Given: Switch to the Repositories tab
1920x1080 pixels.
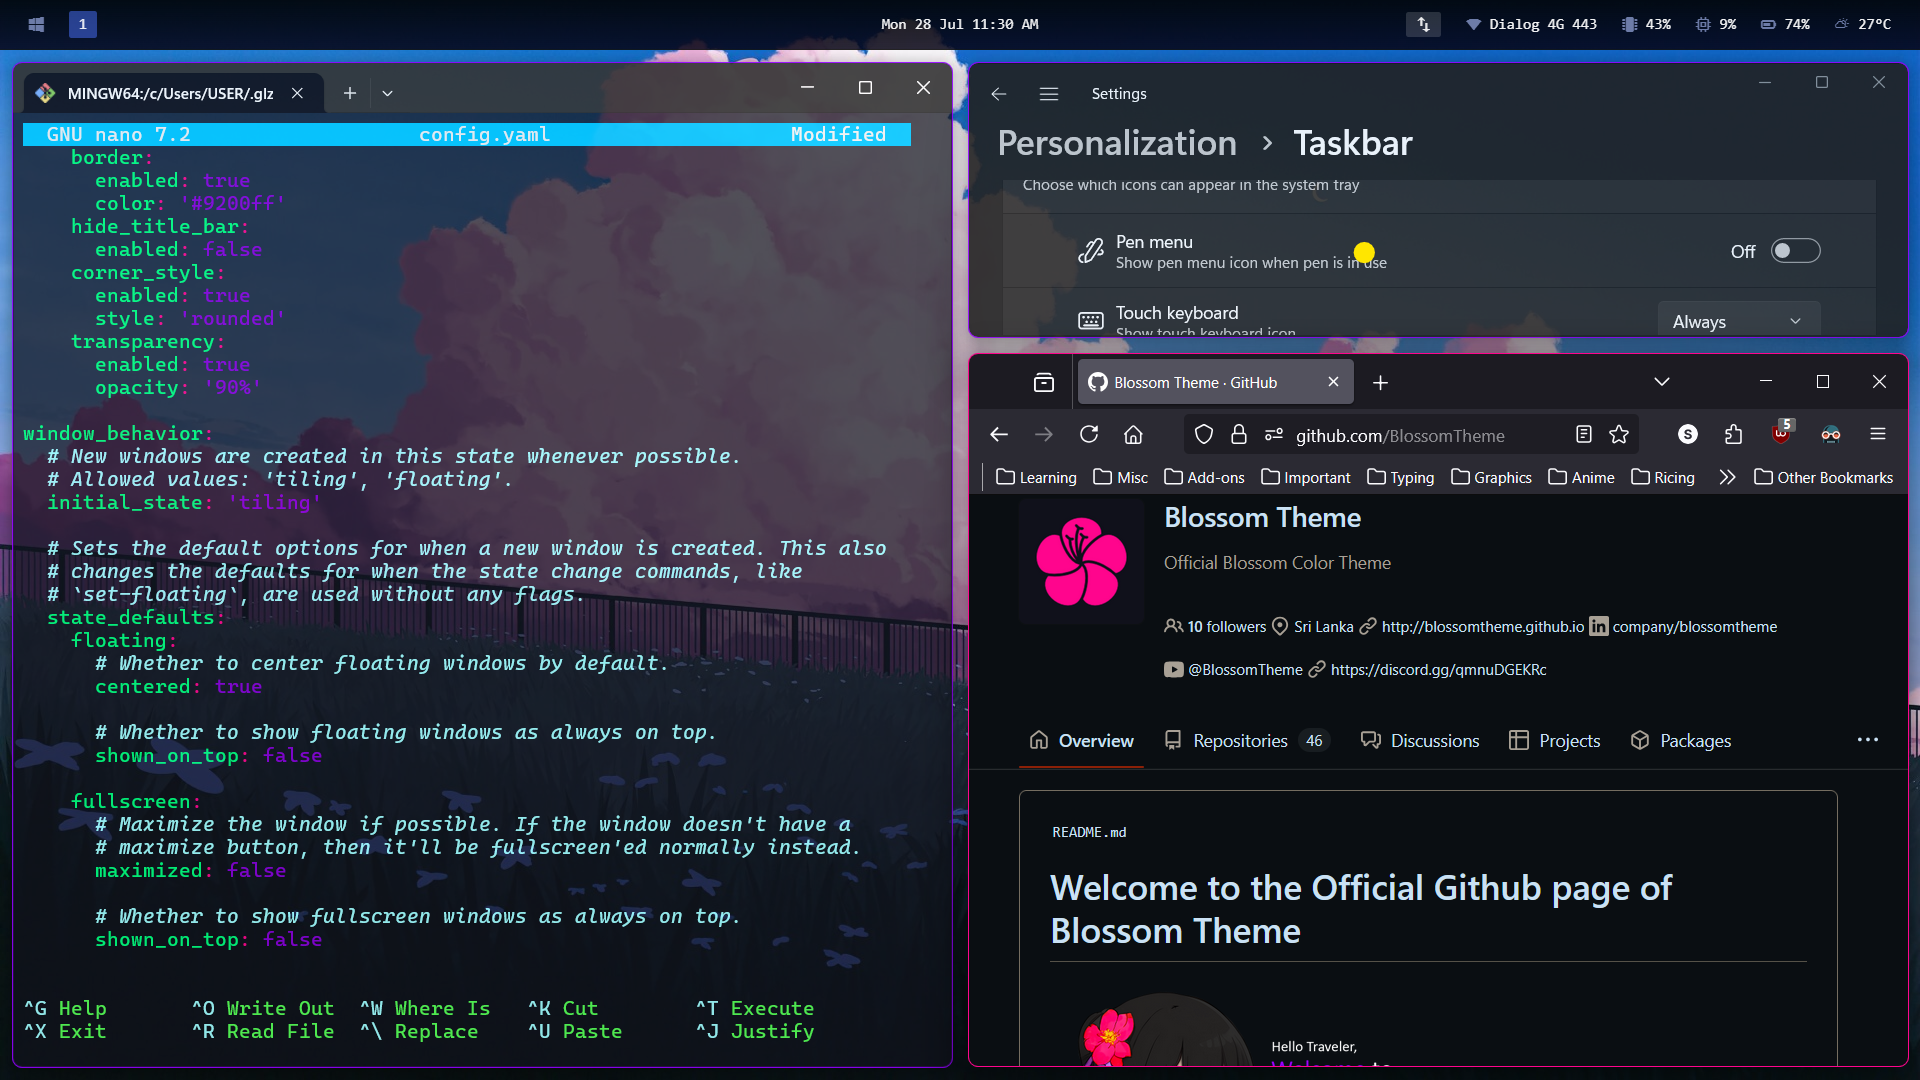Looking at the screenshot, I should pos(1240,741).
